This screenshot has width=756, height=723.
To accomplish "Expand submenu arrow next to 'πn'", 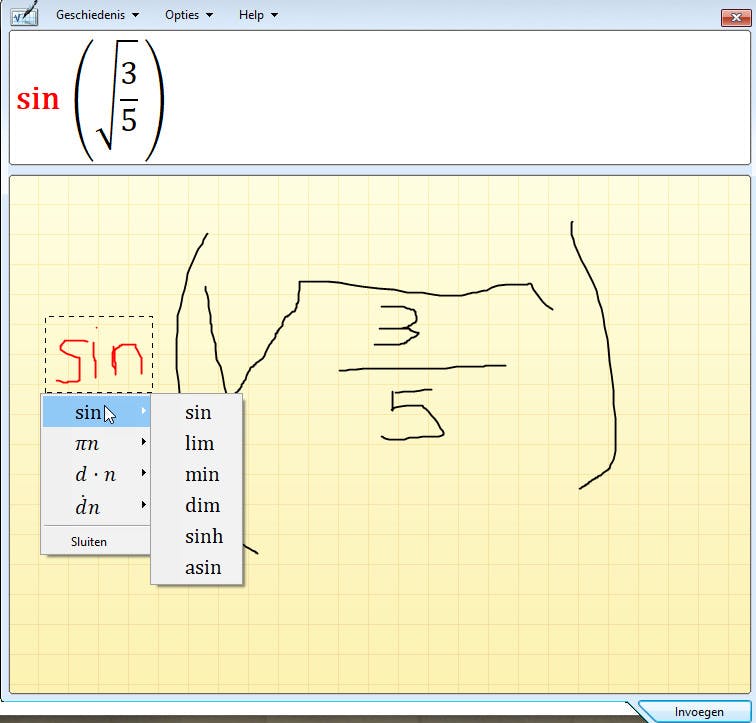I will pyautogui.click(x=143, y=442).
